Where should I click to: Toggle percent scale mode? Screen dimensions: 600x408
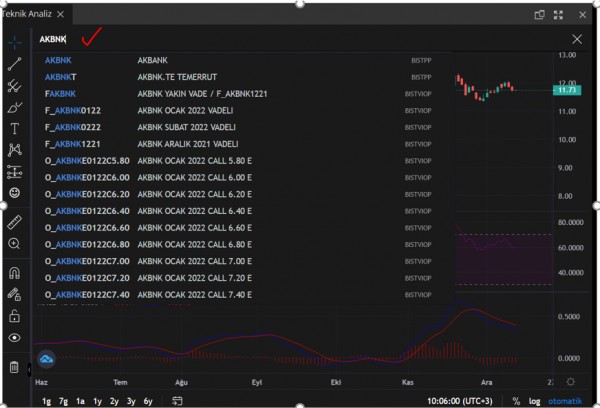pyautogui.click(x=516, y=401)
